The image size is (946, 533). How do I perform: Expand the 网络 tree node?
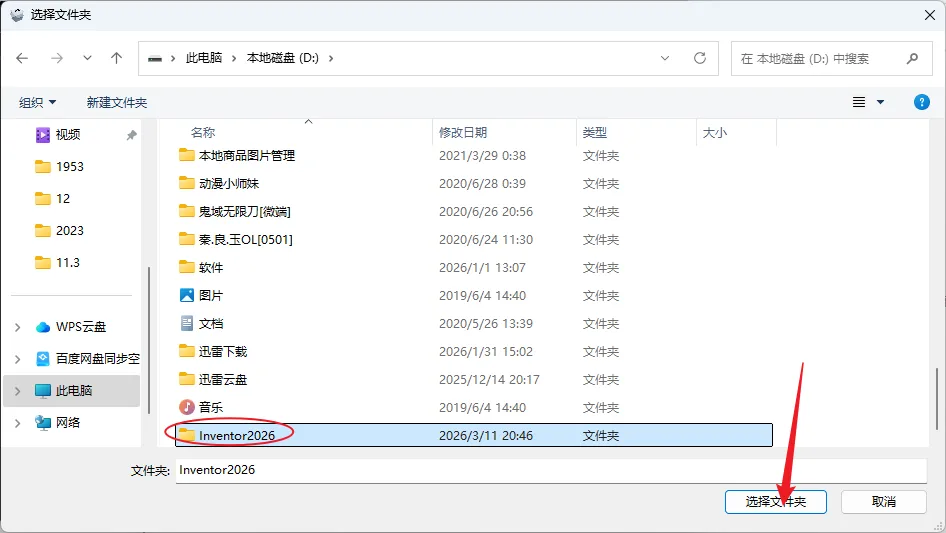pos(17,423)
